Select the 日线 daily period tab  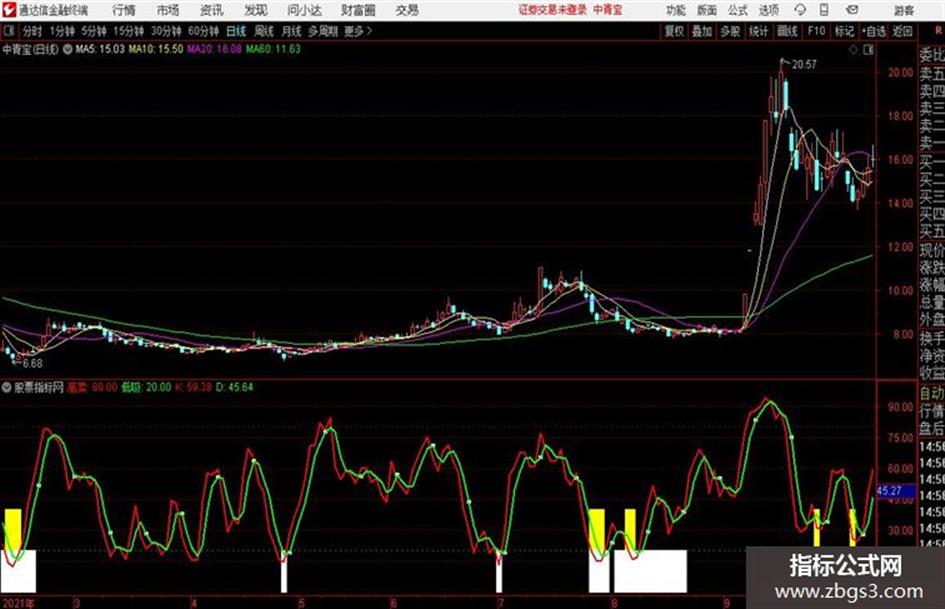pos(236,31)
